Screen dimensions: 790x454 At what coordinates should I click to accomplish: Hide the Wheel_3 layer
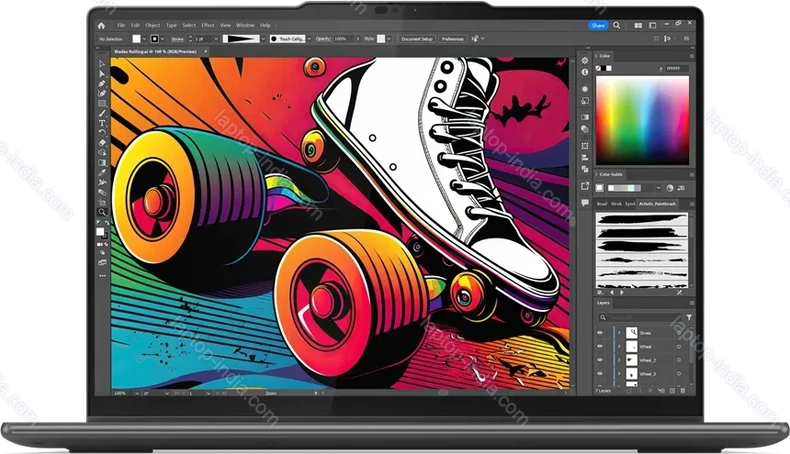(600, 374)
